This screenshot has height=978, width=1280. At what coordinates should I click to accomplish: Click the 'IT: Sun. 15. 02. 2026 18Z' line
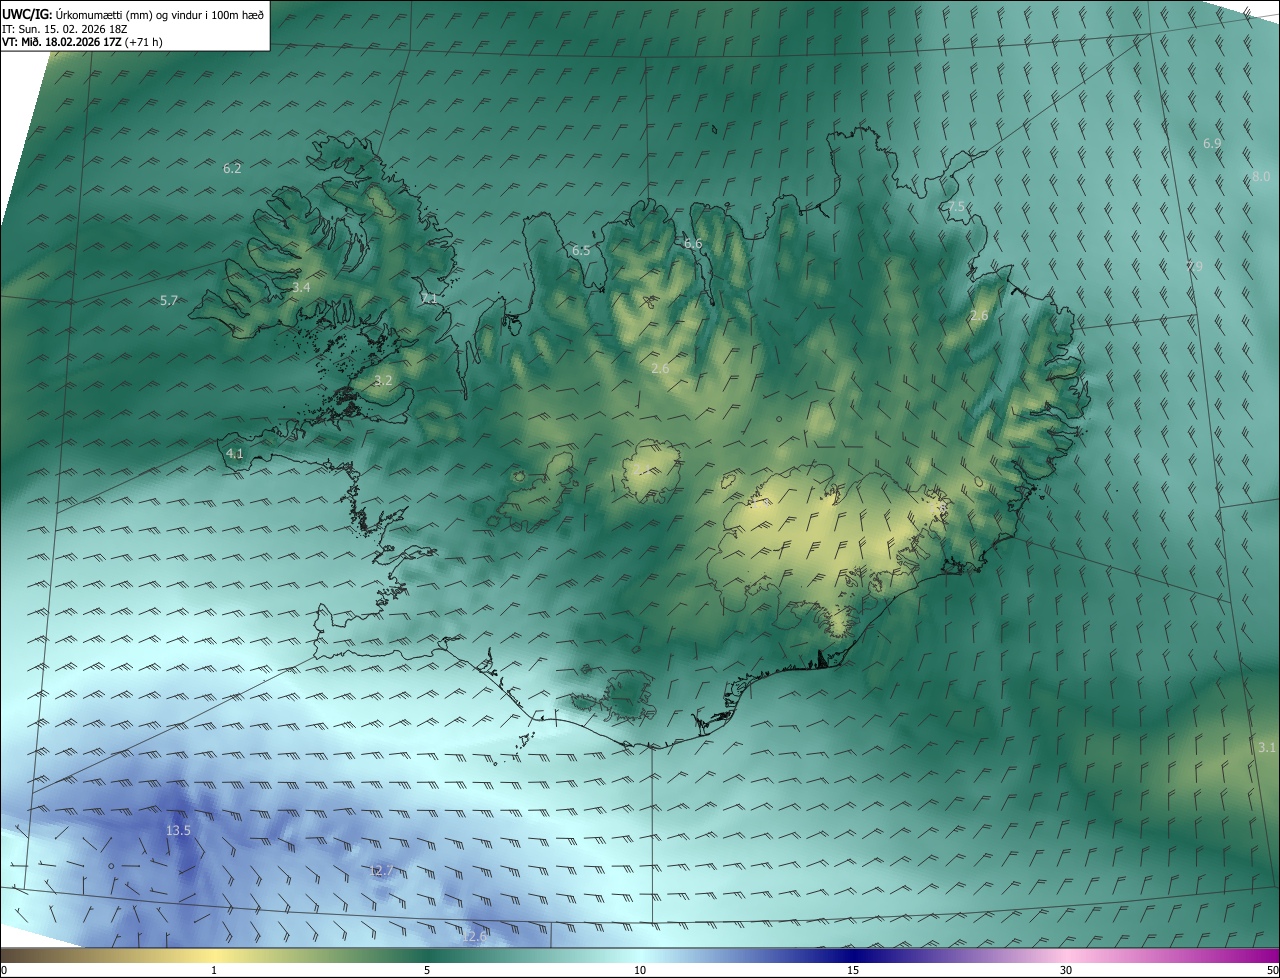(x=65, y=28)
